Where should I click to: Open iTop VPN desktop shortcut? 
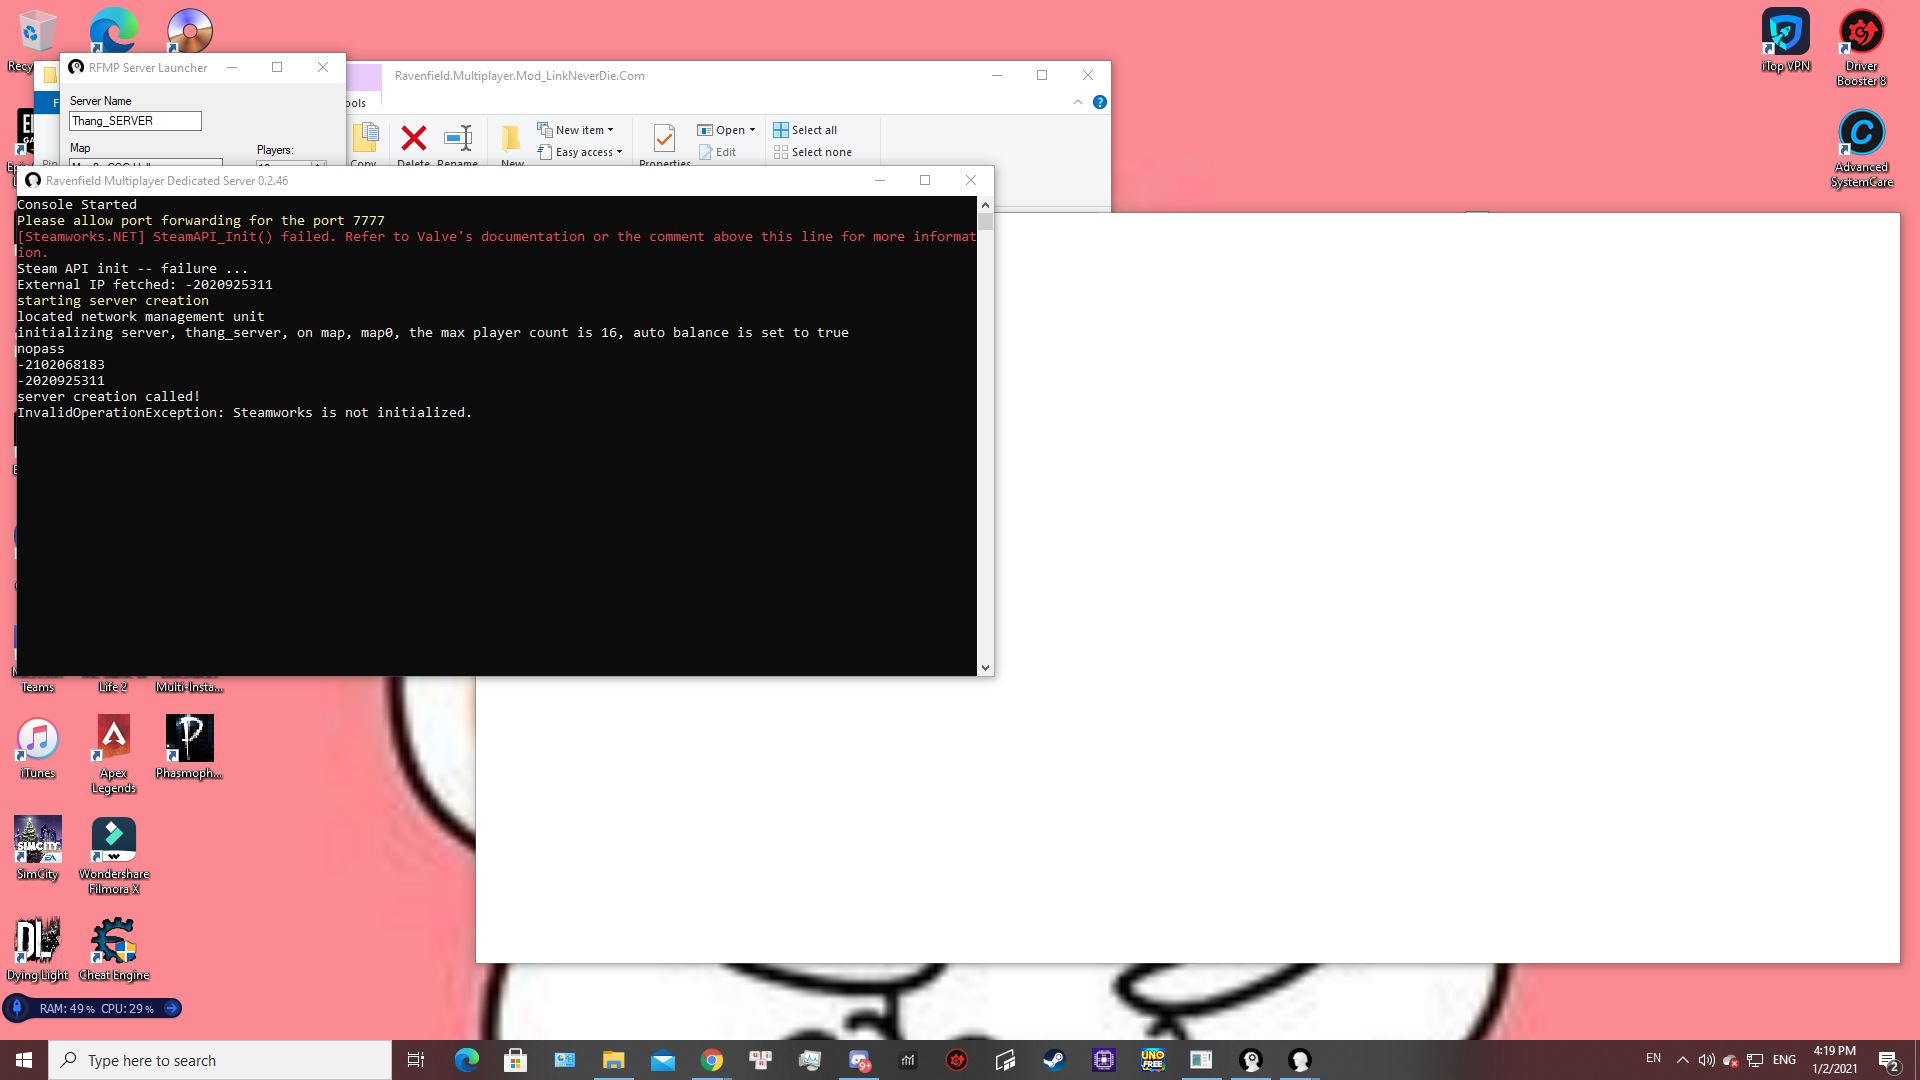1785,40
